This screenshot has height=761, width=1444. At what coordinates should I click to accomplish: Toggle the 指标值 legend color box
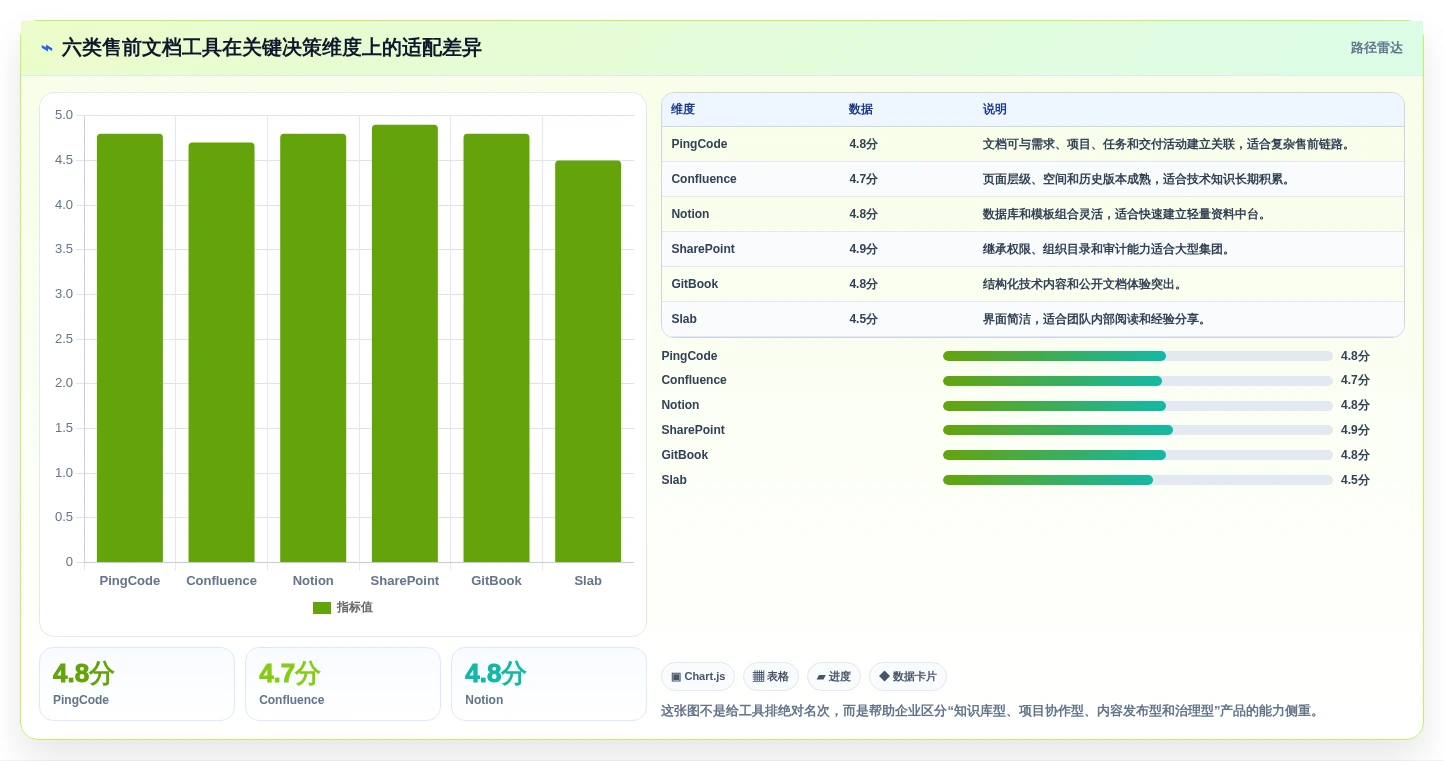322,608
